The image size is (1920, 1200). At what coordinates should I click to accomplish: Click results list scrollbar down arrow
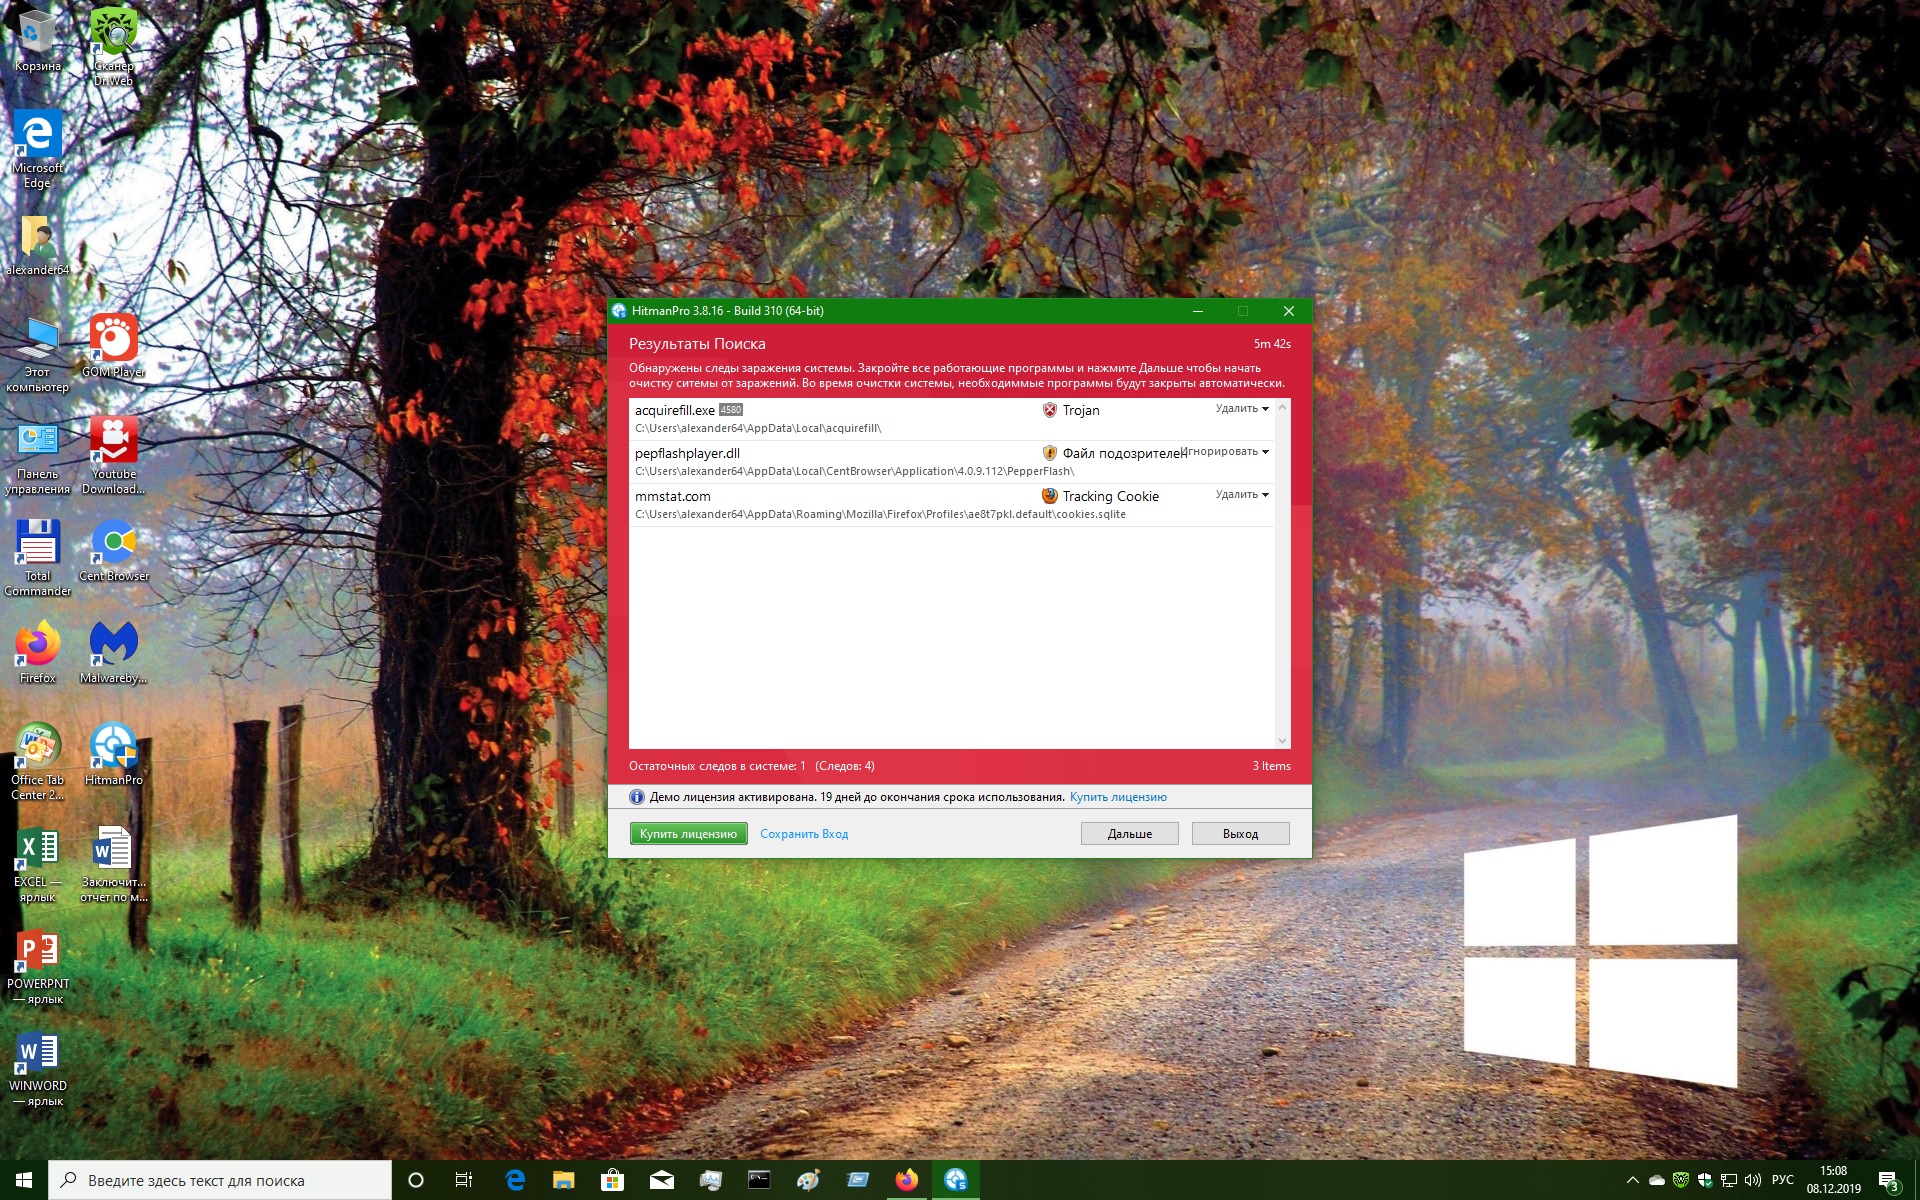1282,741
